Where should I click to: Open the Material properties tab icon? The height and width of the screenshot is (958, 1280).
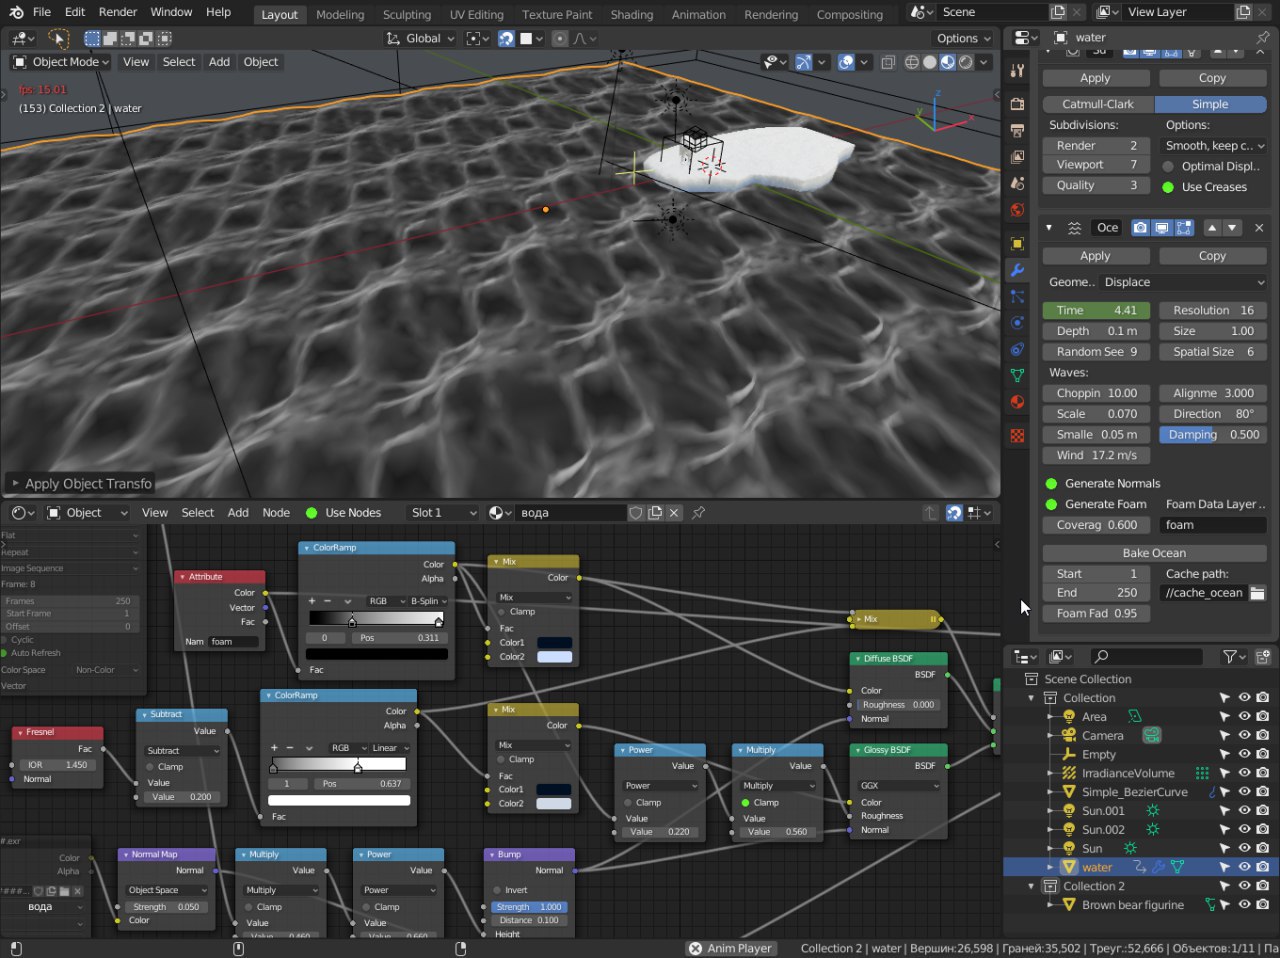(1017, 402)
